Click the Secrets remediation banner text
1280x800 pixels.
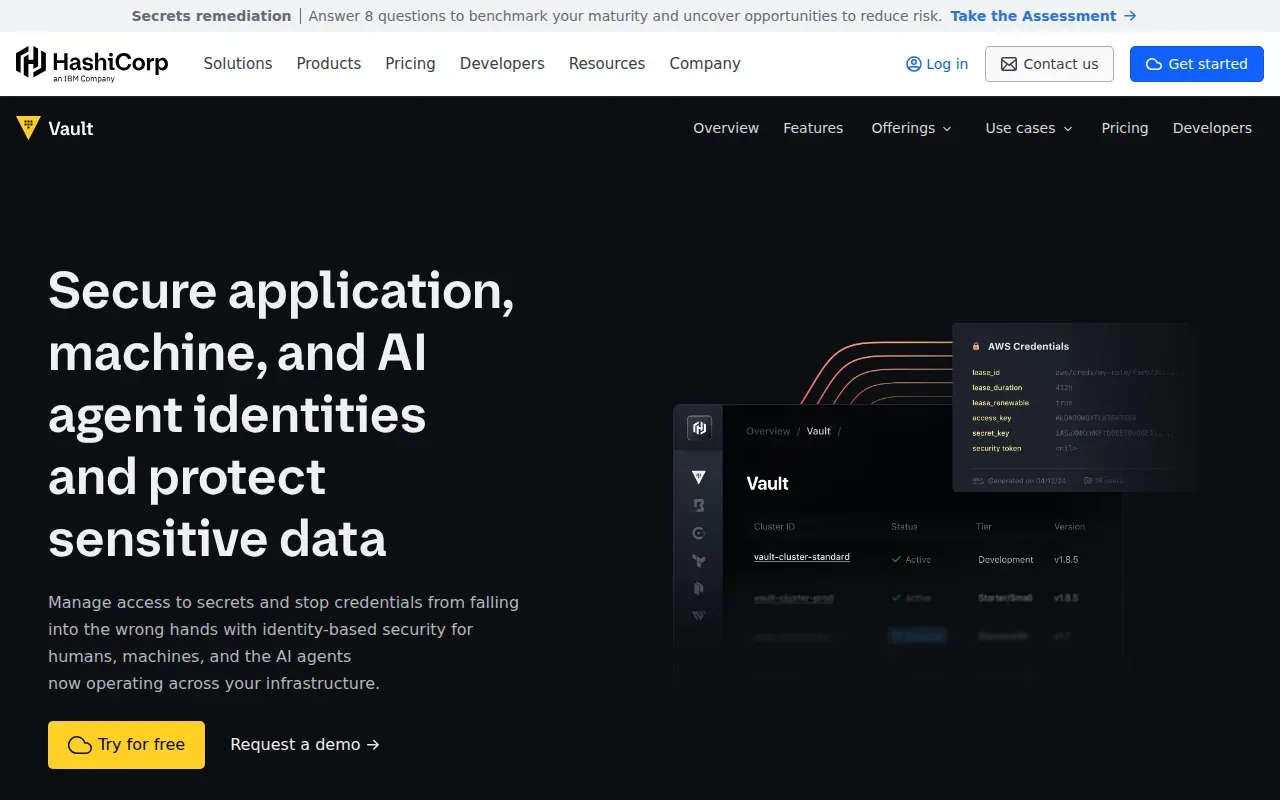tap(211, 16)
